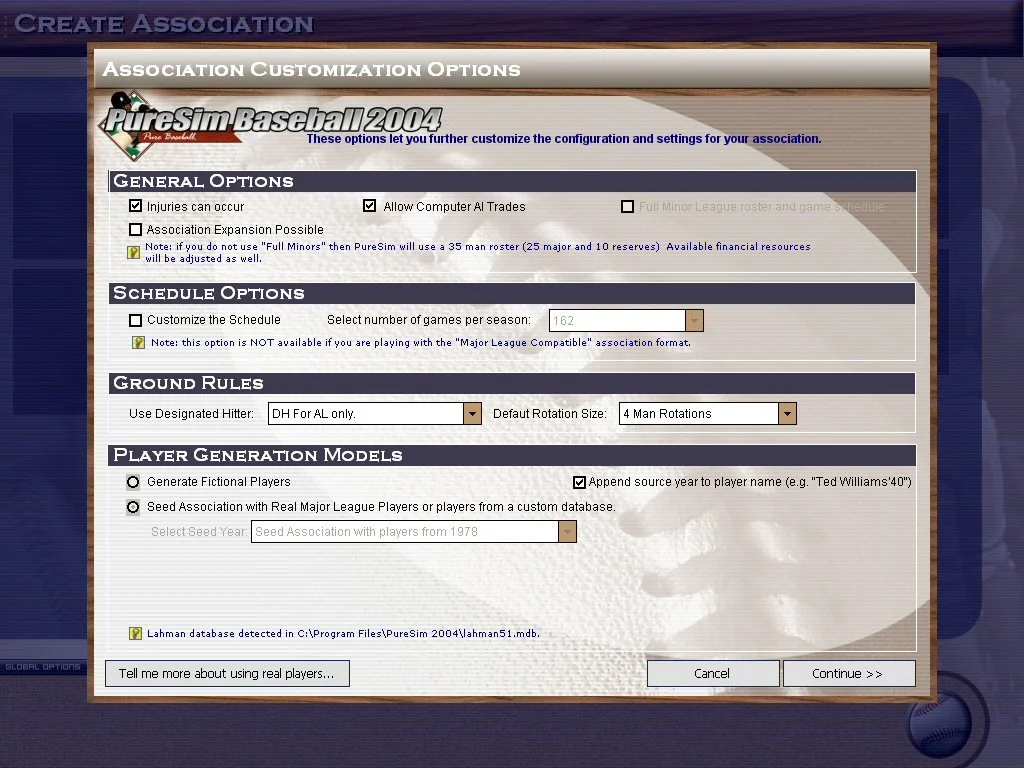Image resolution: width=1024 pixels, height=768 pixels.
Task: Select Generate Fictional Players radio button
Action: point(133,482)
